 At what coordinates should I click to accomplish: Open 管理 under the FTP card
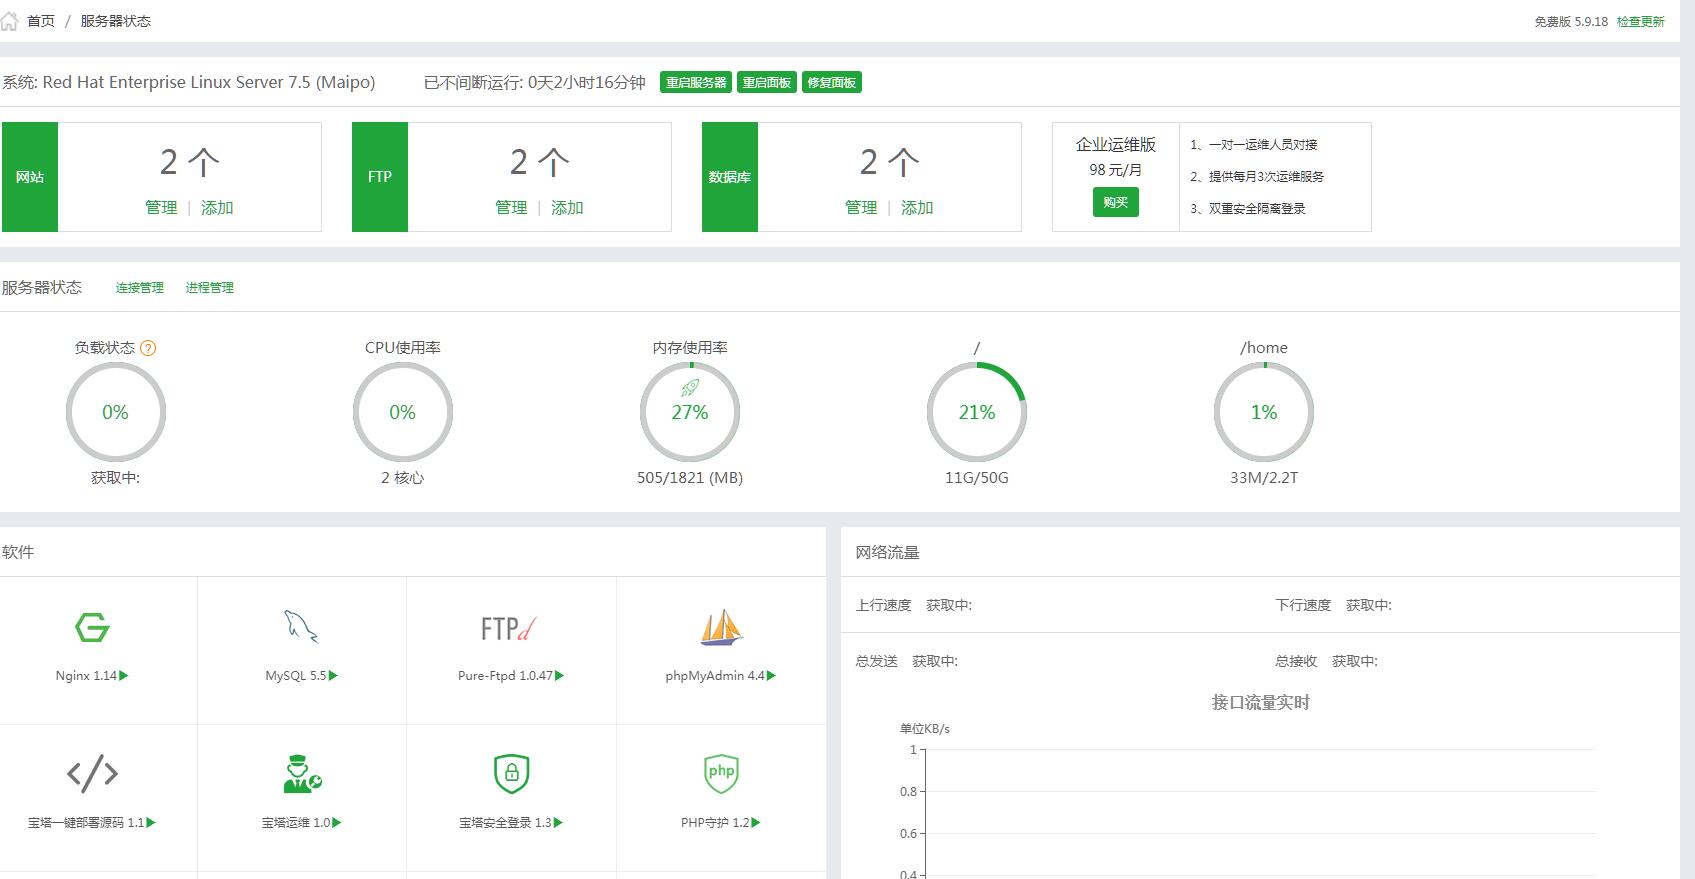(511, 207)
